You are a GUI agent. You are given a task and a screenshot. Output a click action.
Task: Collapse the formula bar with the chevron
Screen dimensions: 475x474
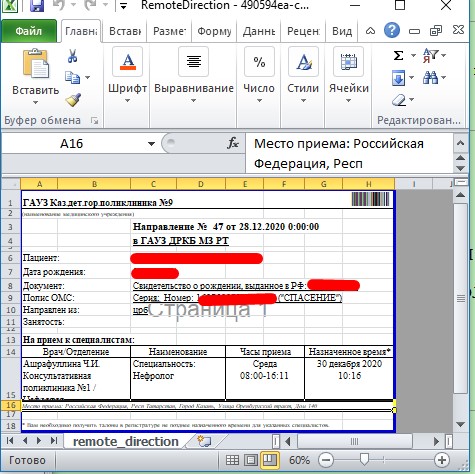[460, 143]
